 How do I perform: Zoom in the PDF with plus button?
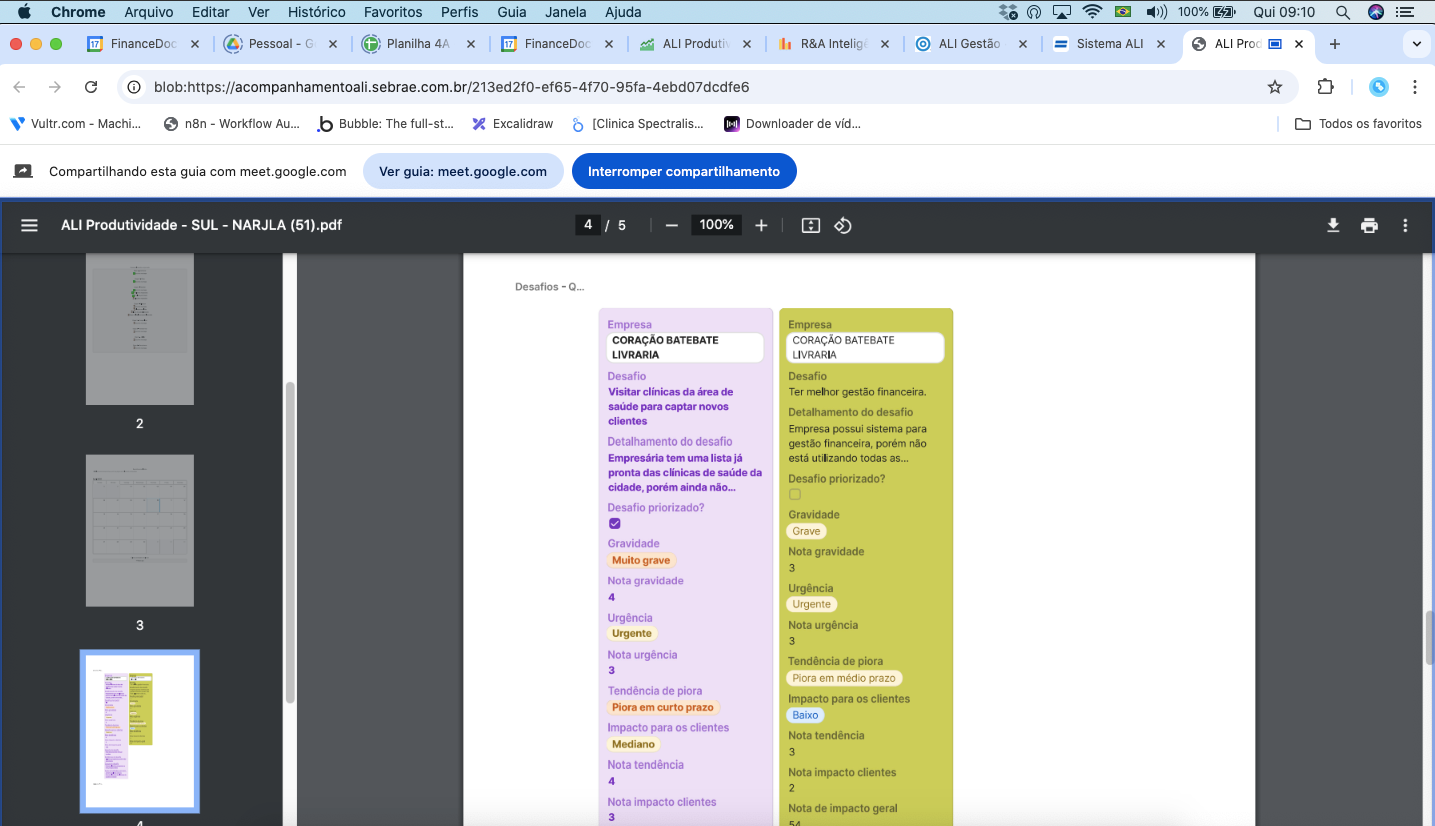[761, 225]
